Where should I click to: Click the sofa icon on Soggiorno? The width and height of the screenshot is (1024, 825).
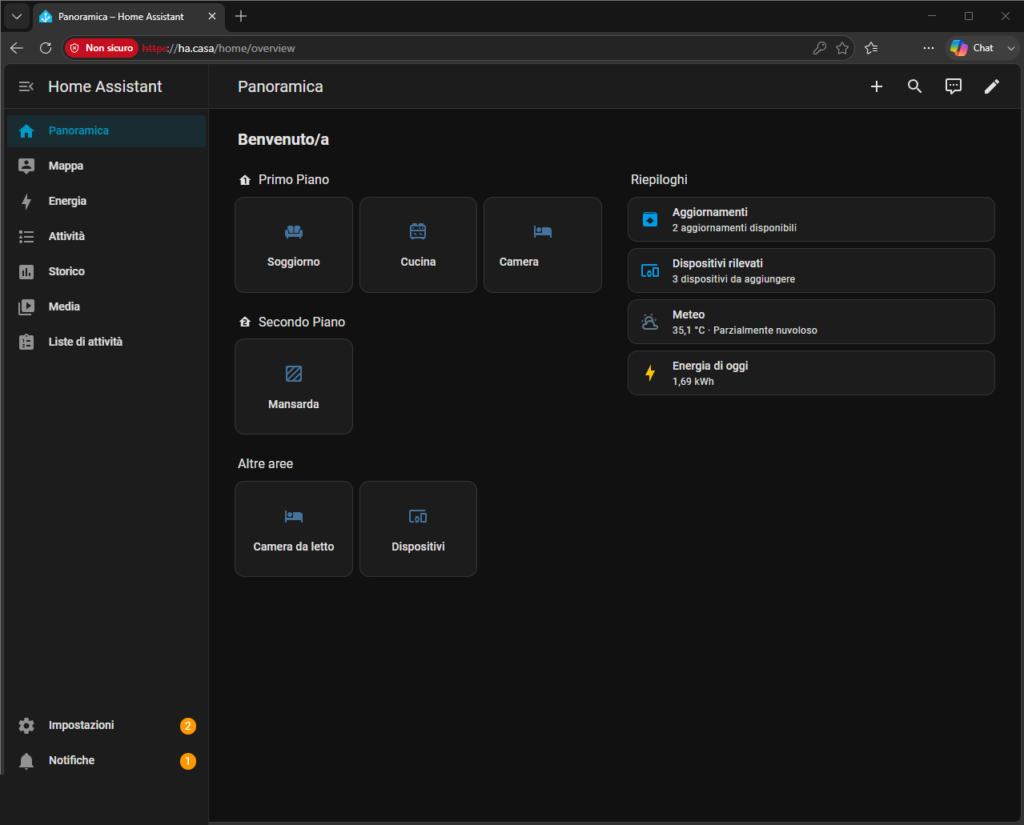coord(294,232)
